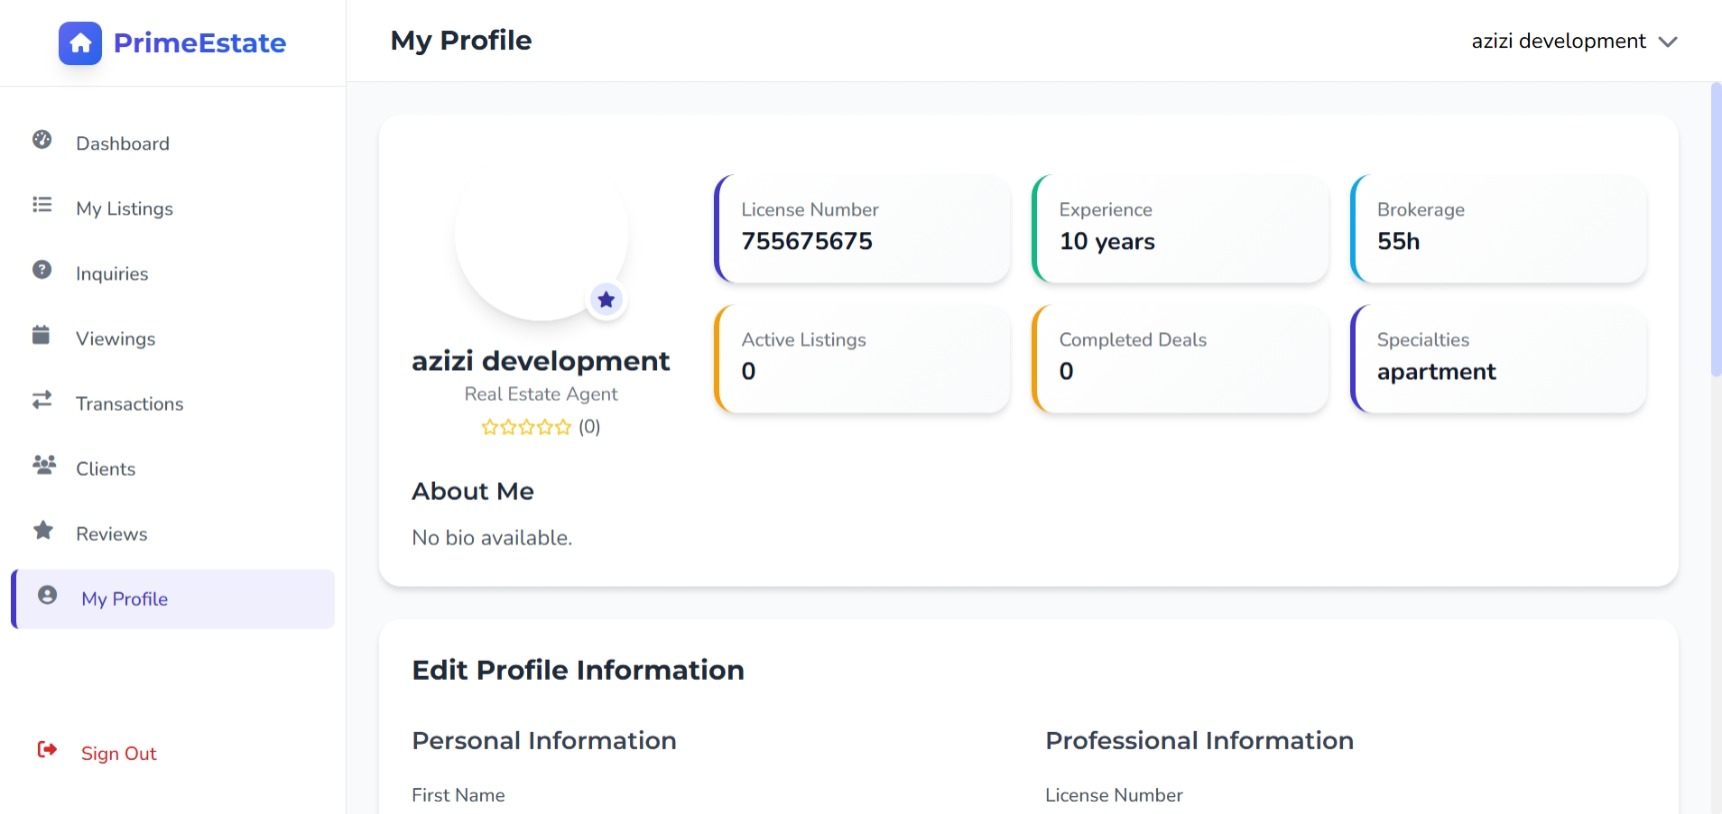1722x814 pixels.
Task: Click the profile avatar picture
Action: (x=540, y=235)
